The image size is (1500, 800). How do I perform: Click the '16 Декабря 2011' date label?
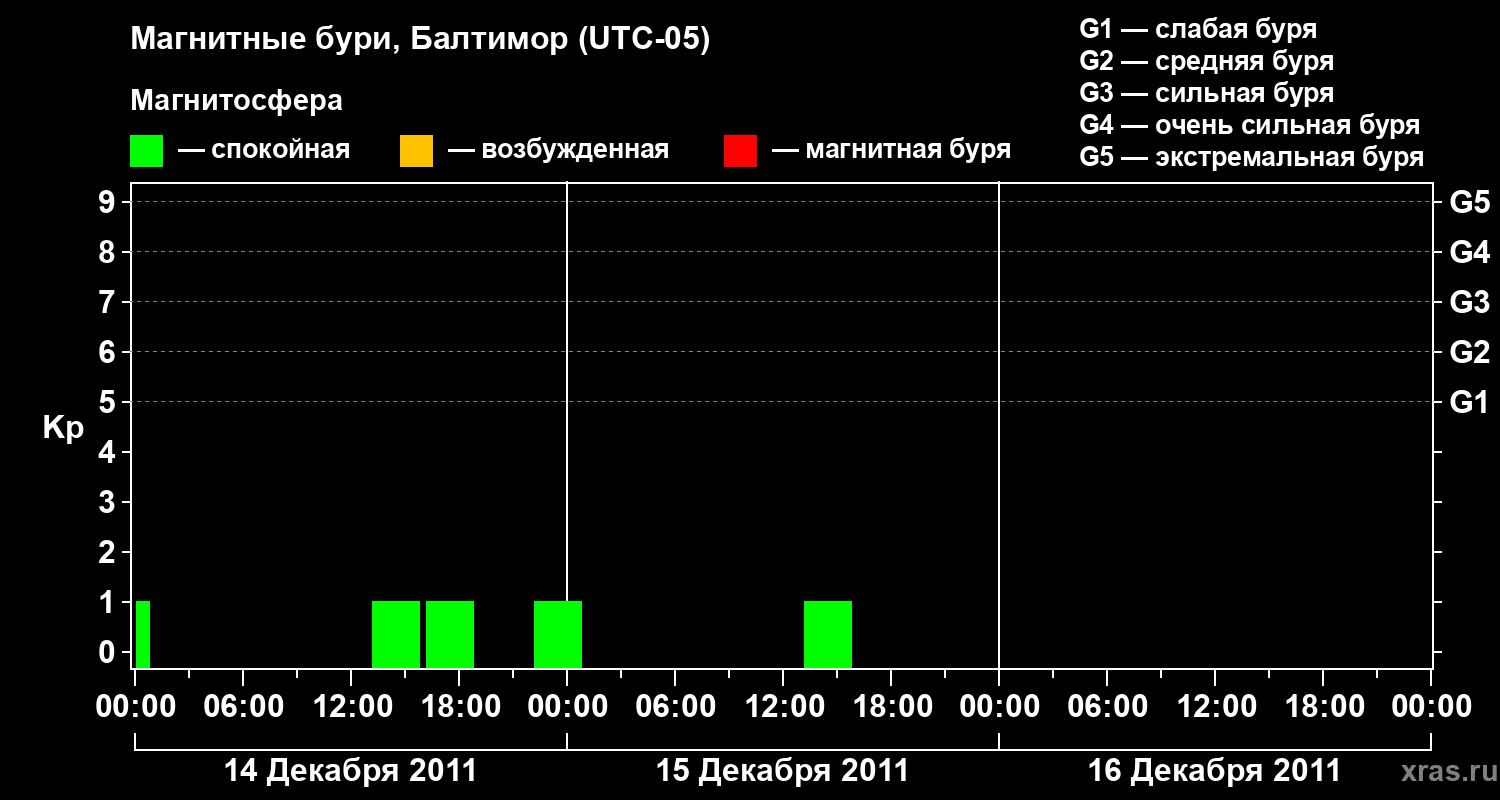[x=1214, y=771]
